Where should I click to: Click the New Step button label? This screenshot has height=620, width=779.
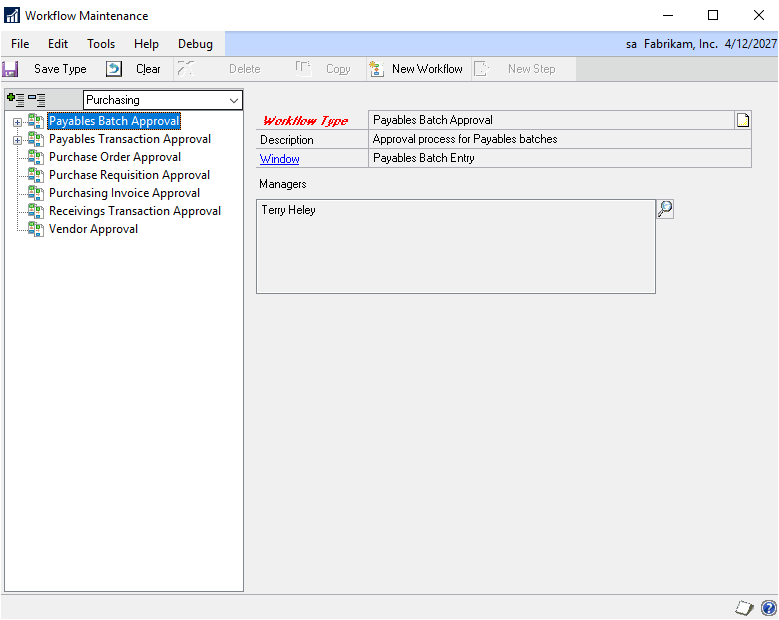(531, 69)
